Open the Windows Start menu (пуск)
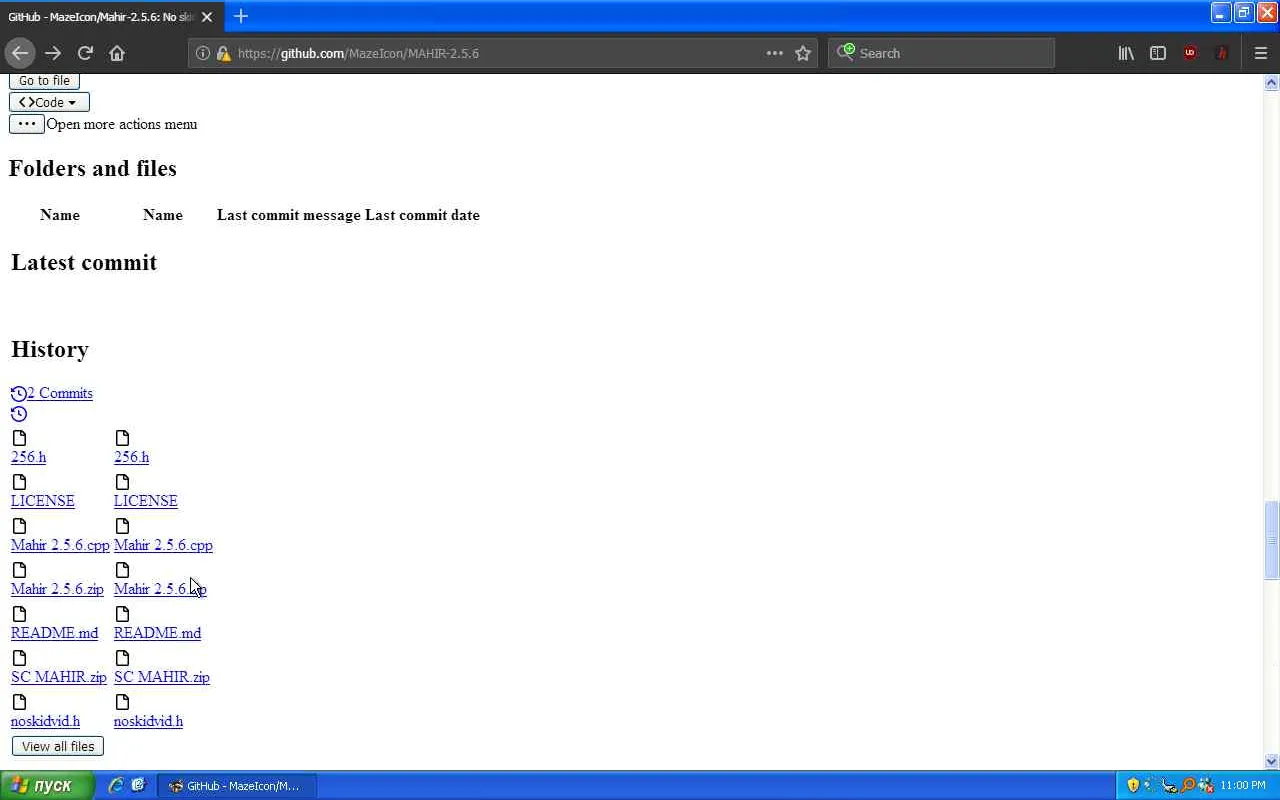The height and width of the screenshot is (800, 1280). pos(47,785)
